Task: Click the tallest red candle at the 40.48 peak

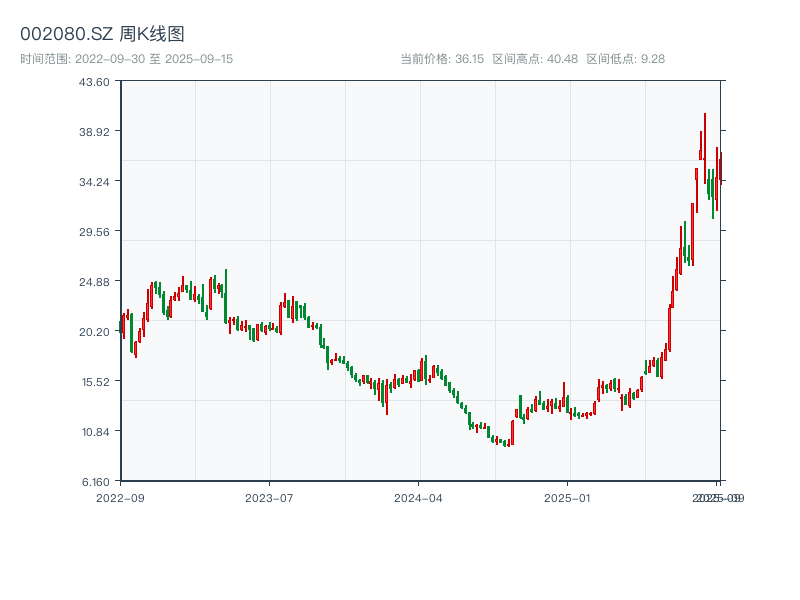Action: click(x=705, y=148)
